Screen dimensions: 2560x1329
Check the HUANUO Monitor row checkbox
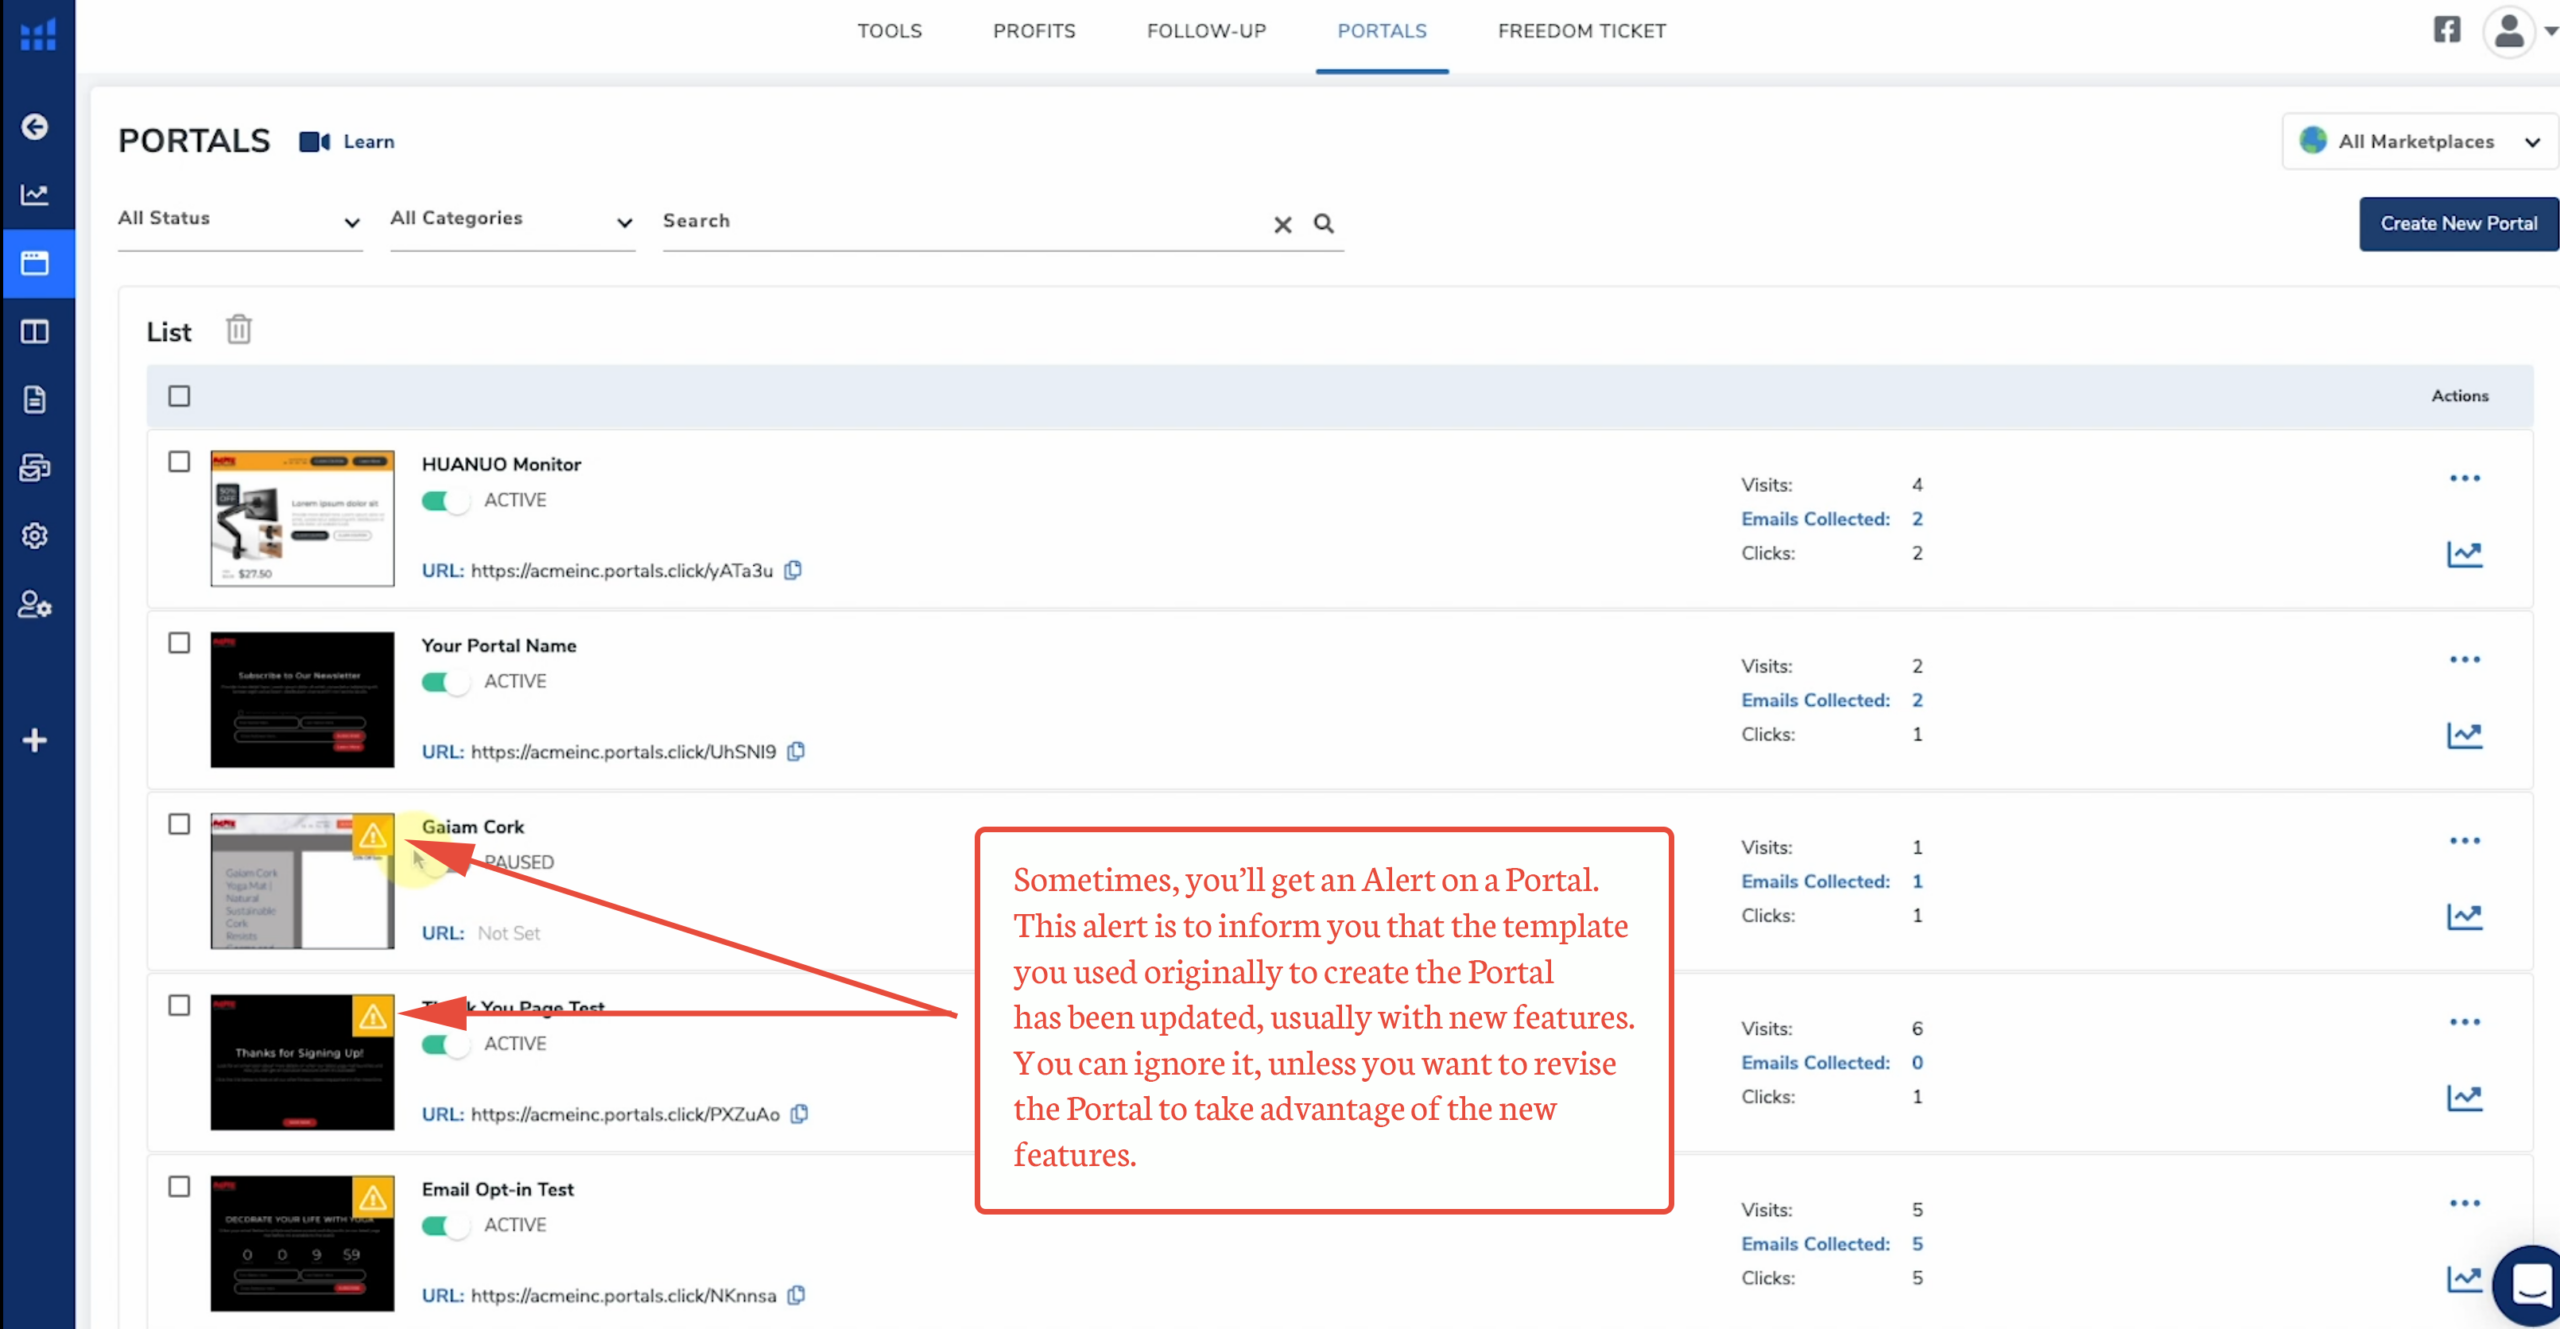click(x=179, y=462)
